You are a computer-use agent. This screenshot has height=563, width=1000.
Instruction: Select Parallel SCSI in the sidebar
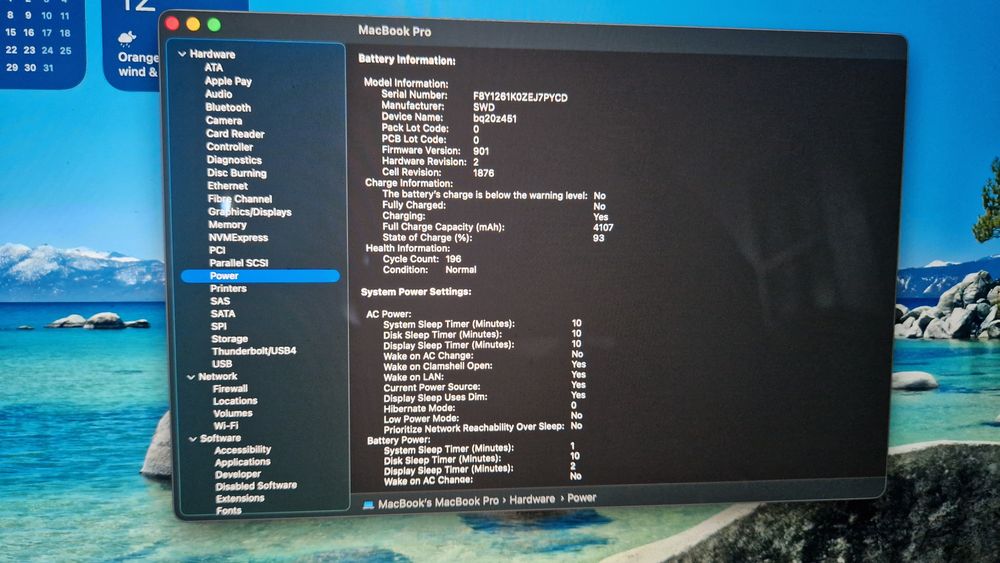pos(239,263)
